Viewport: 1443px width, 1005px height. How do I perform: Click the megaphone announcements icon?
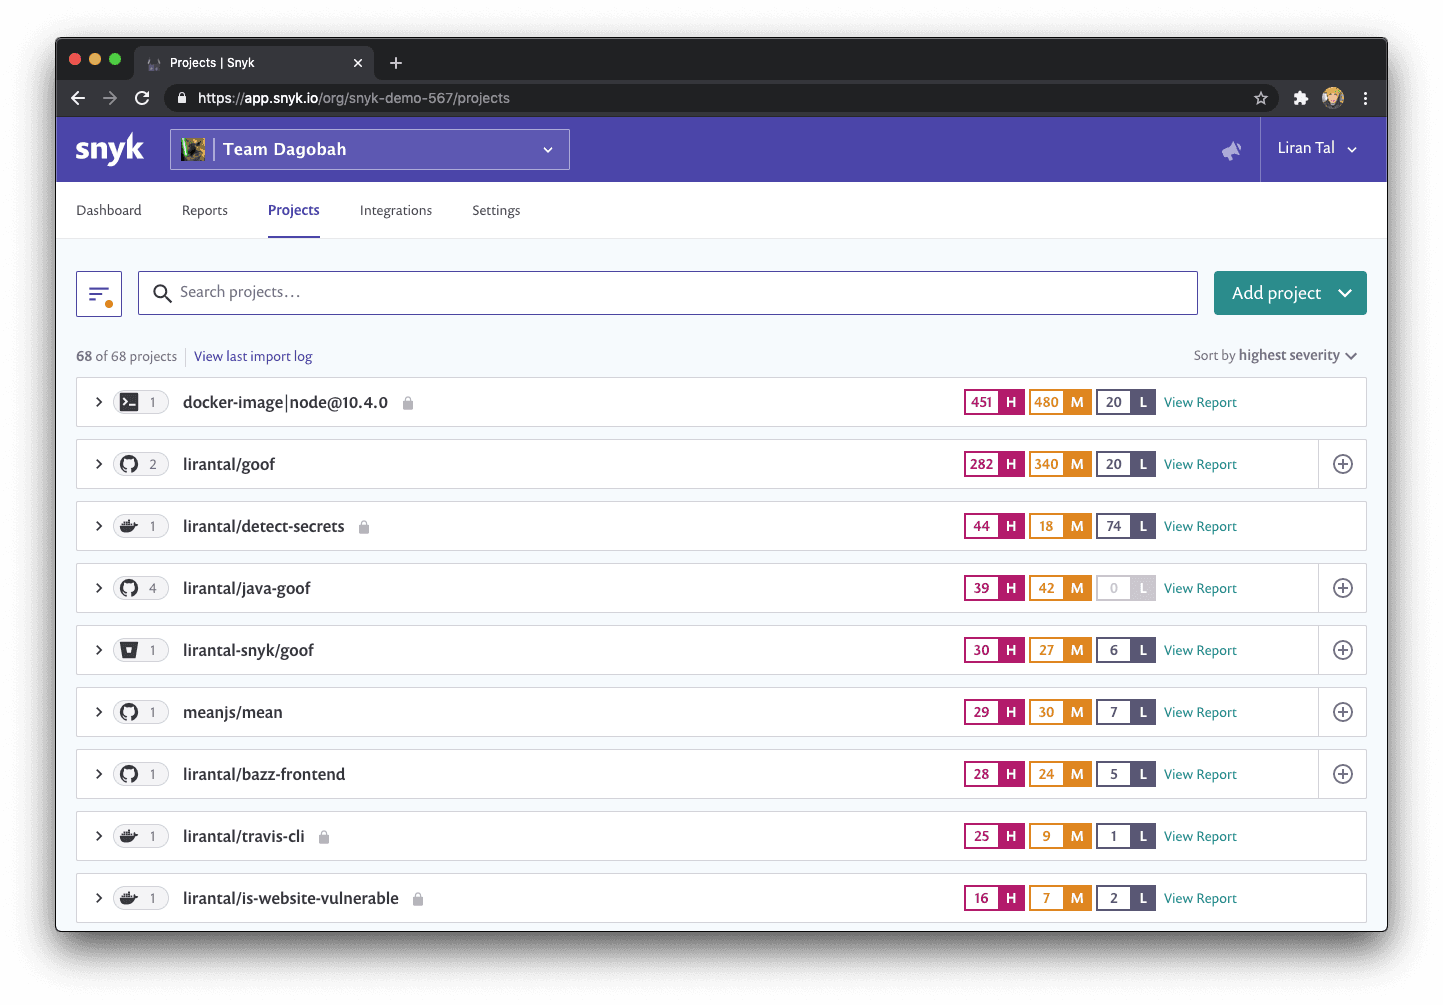pyautogui.click(x=1232, y=150)
